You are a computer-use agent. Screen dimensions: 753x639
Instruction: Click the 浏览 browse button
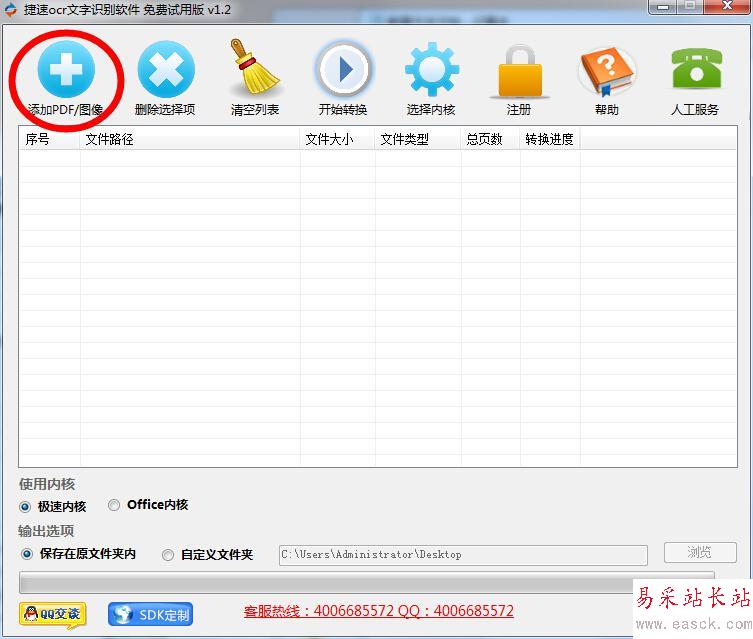tap(700, 553)
